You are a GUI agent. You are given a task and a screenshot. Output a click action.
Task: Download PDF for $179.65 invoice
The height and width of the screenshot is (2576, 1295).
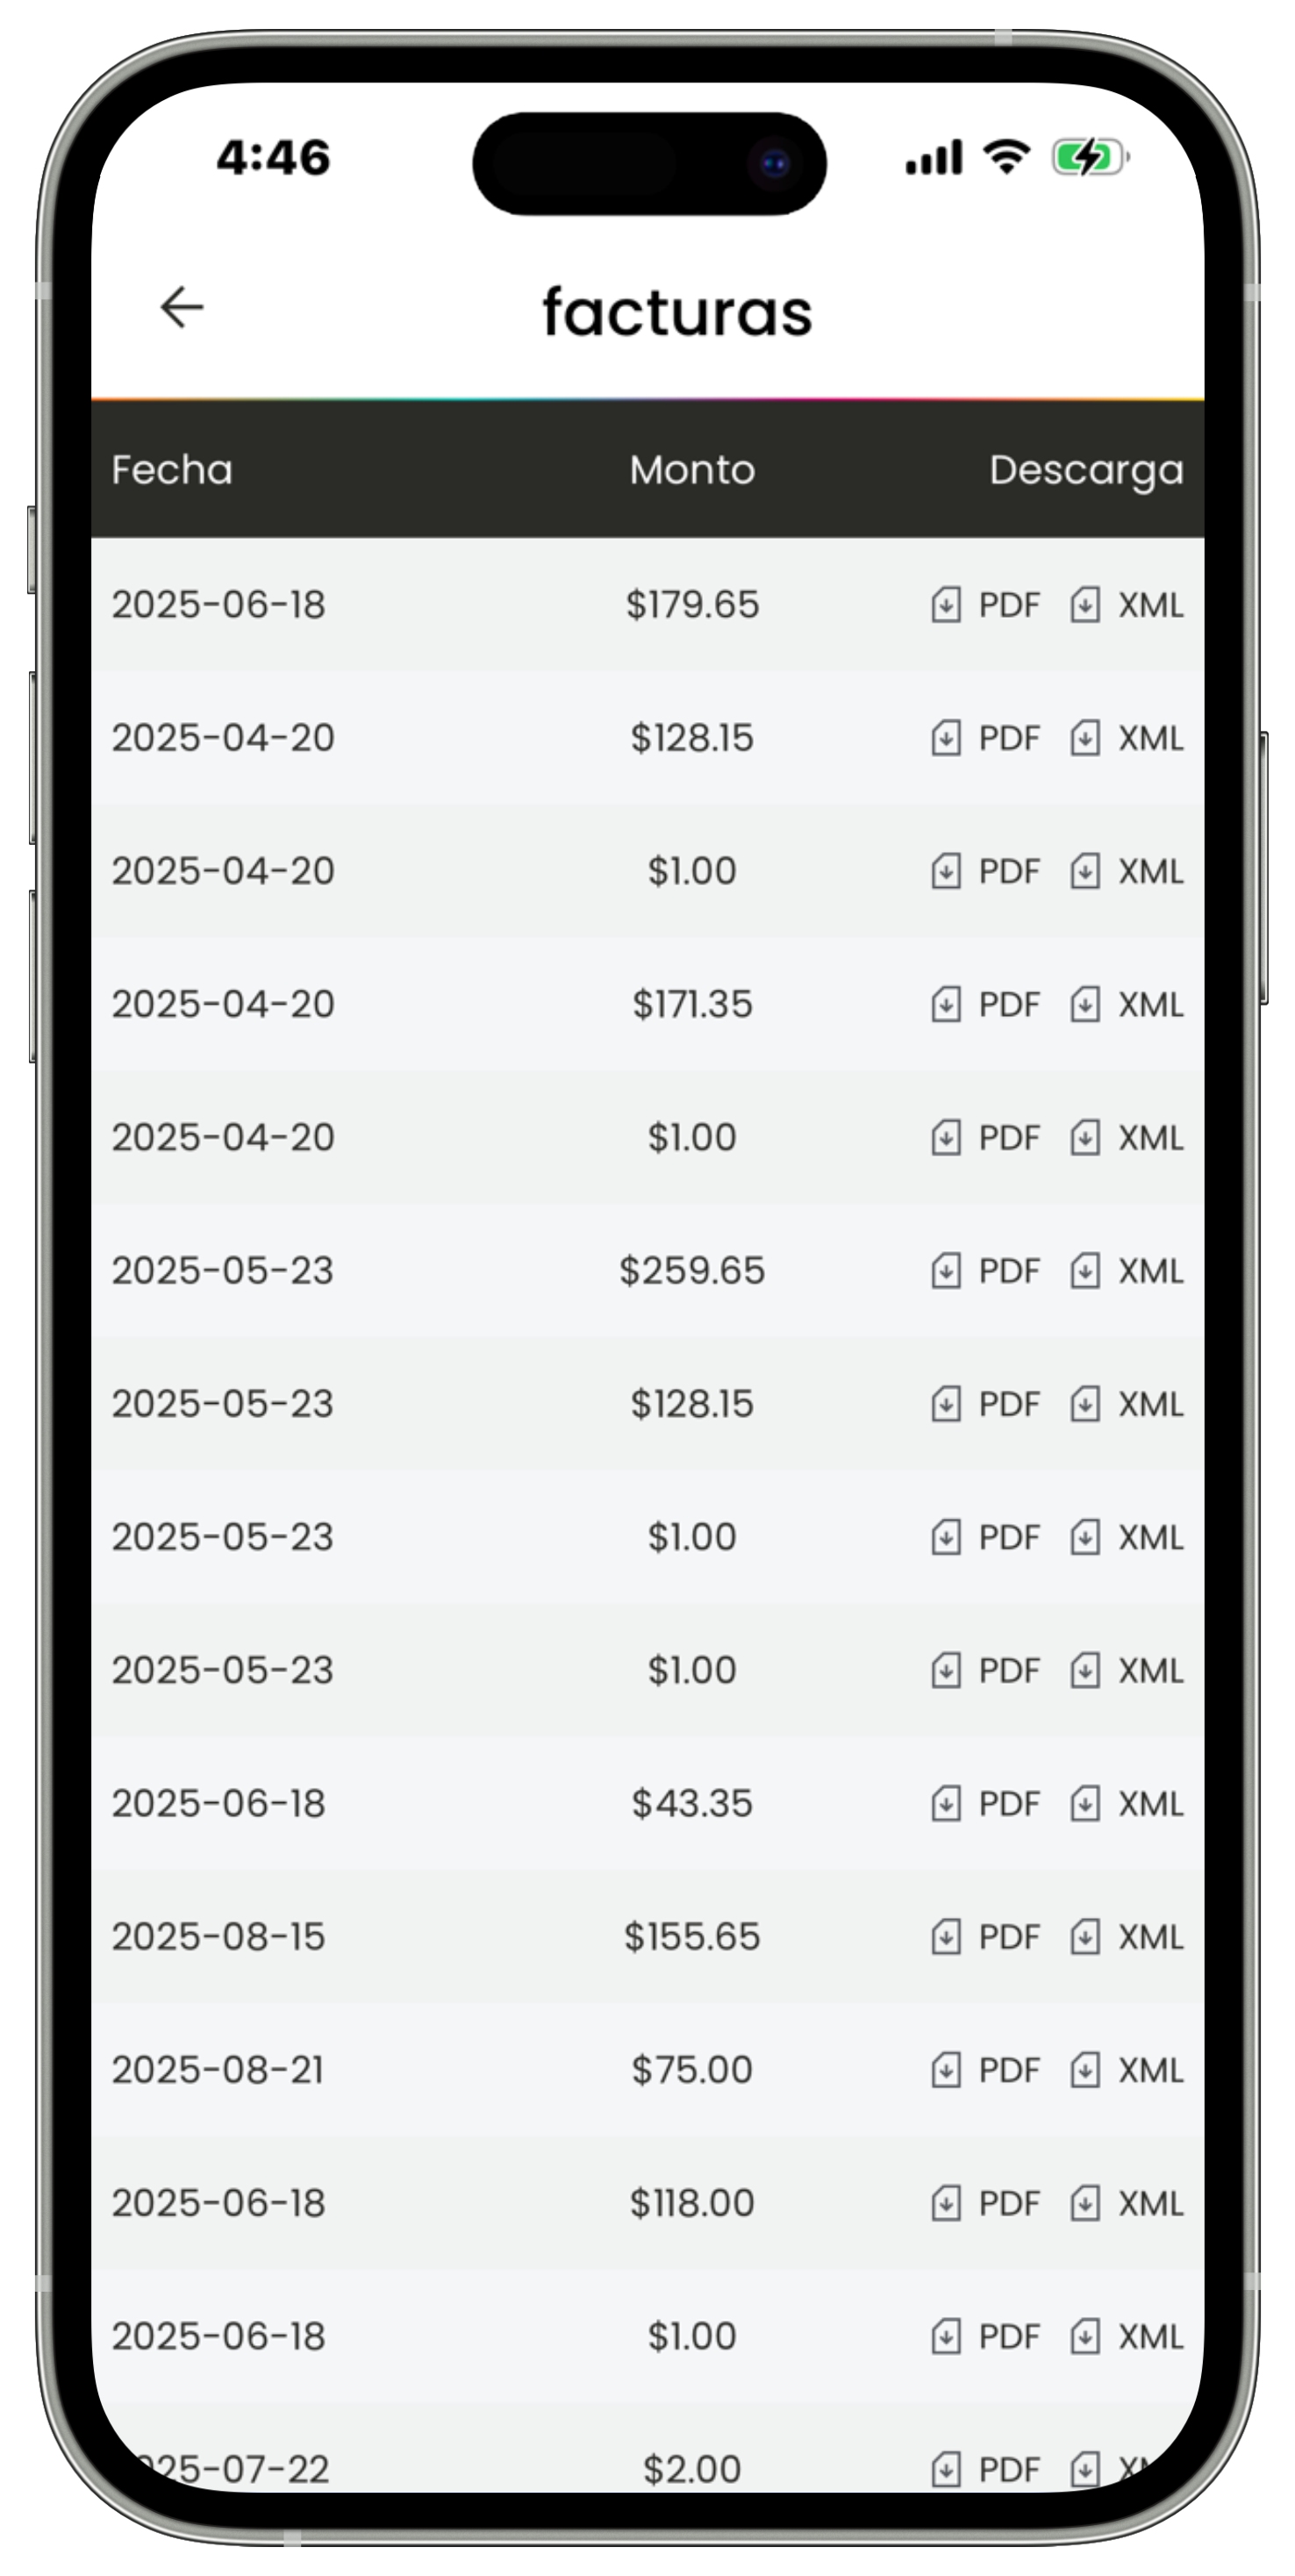click(x=985, y=605)
